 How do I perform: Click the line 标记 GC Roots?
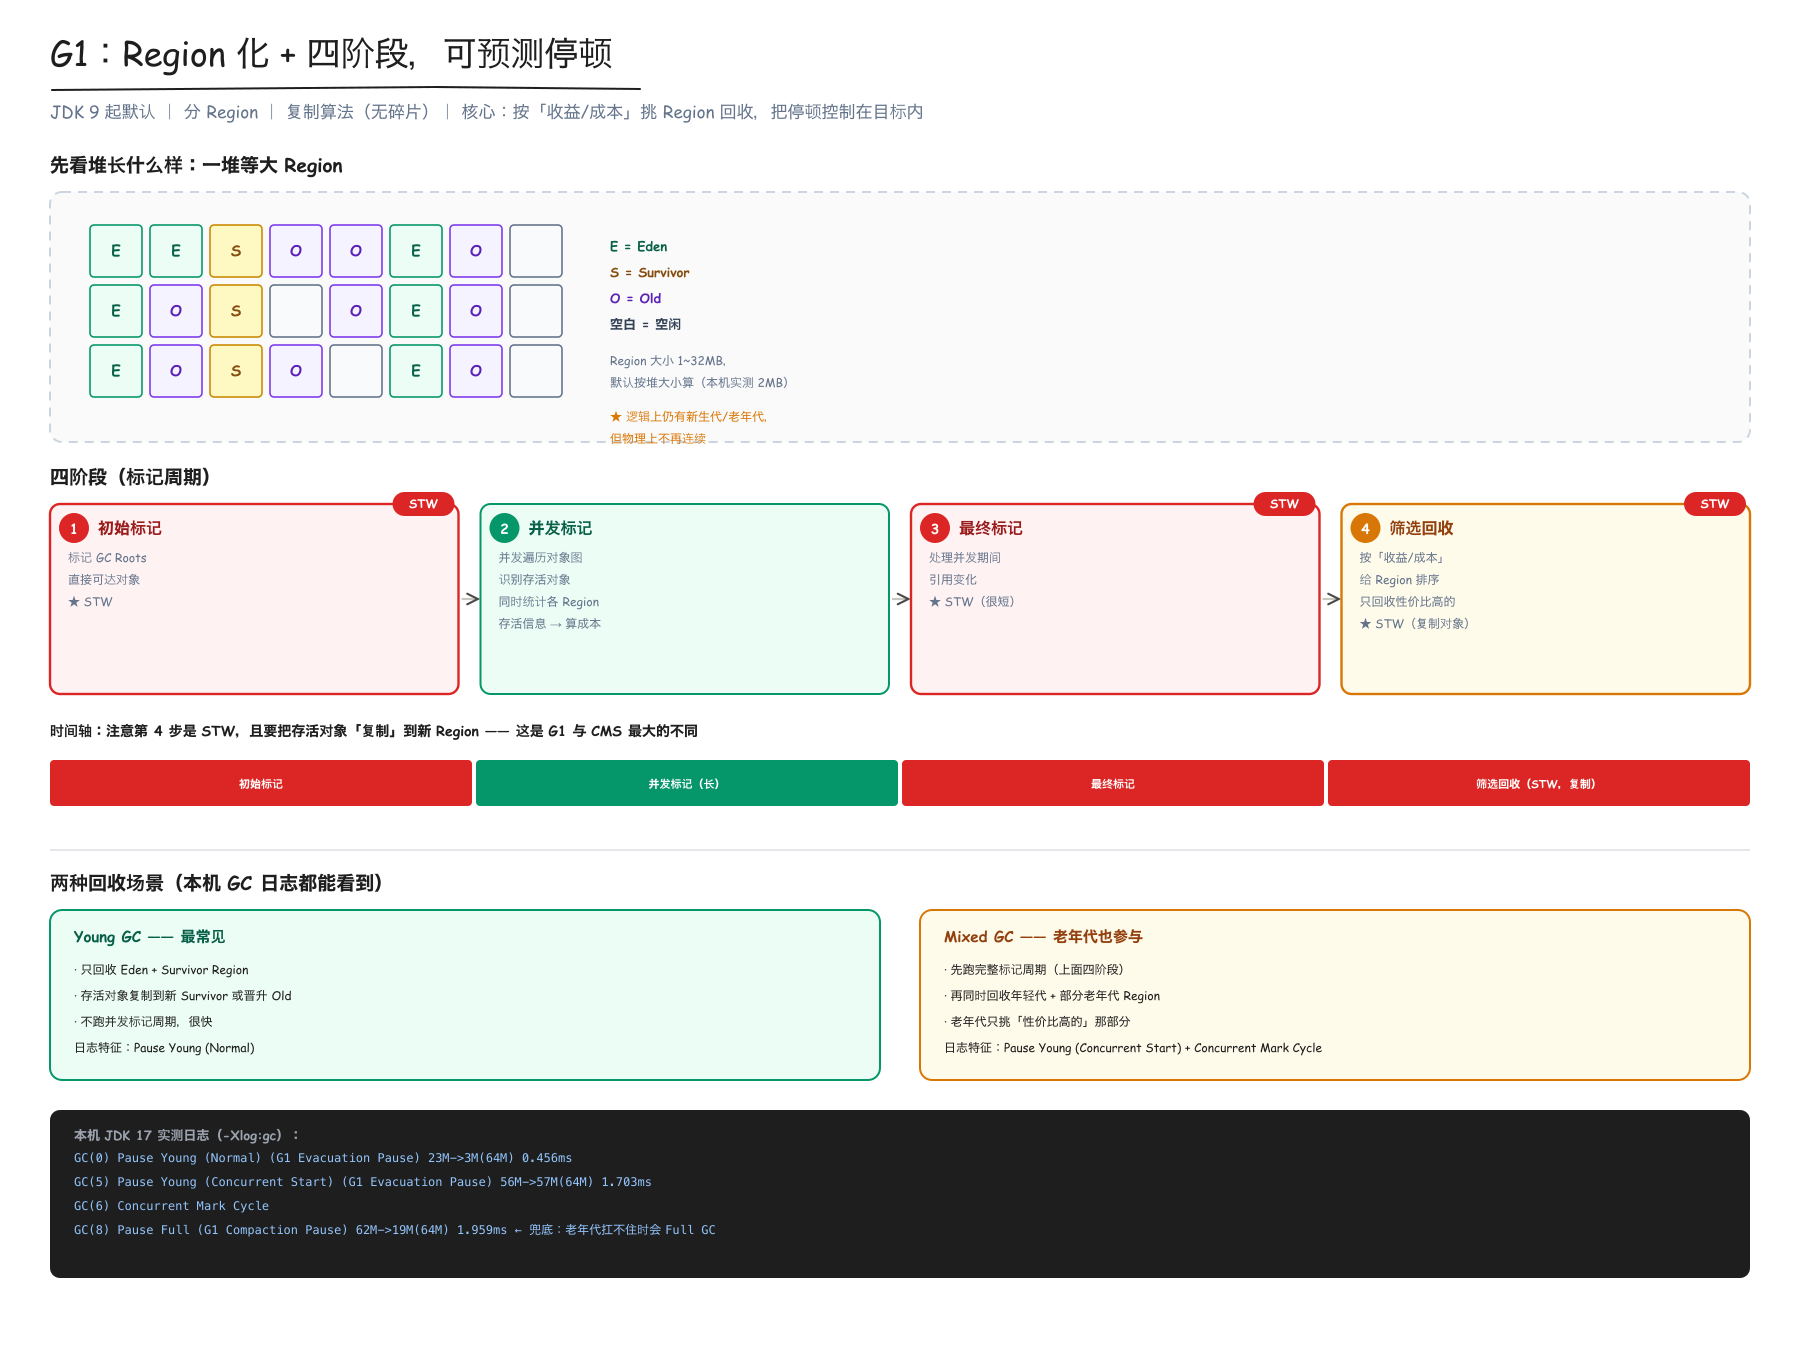click(x=107, y=558)
